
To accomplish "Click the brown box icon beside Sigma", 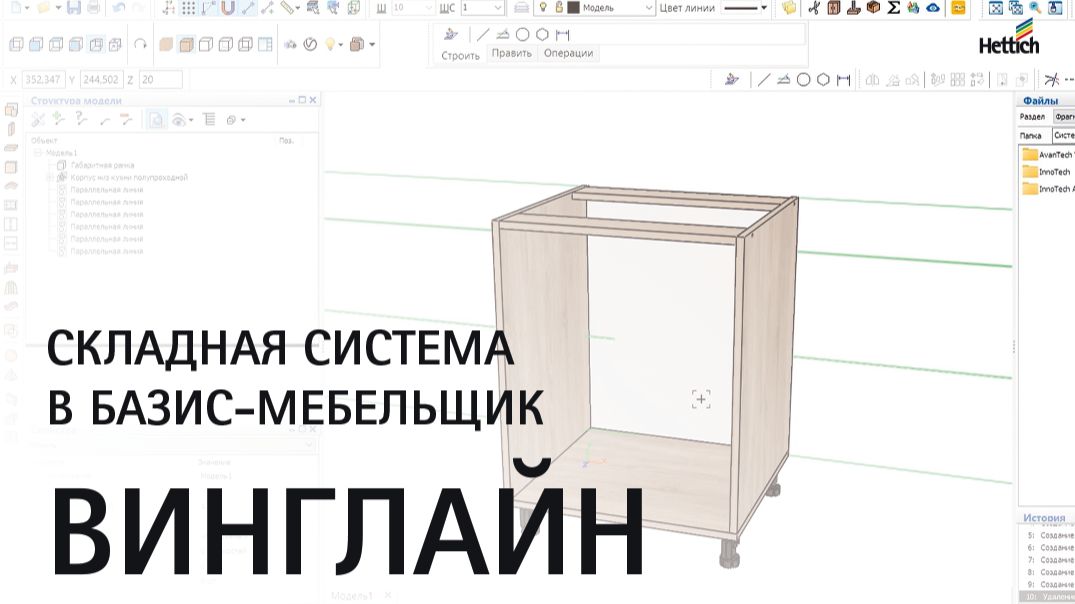I will pos(873,8).
